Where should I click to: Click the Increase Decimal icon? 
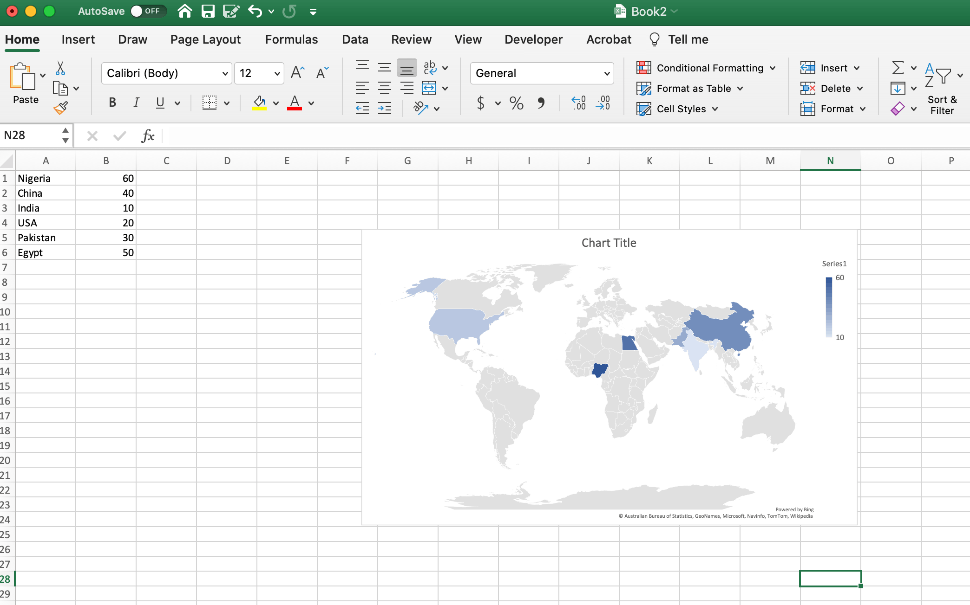(x=578, y=103)
